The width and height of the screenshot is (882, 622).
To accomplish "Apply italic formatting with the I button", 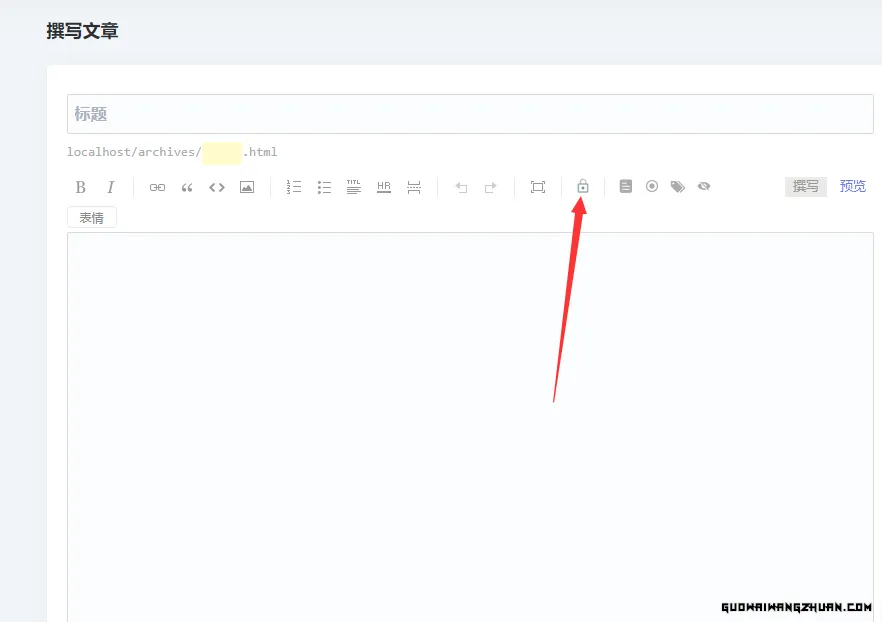I will 111,187.
